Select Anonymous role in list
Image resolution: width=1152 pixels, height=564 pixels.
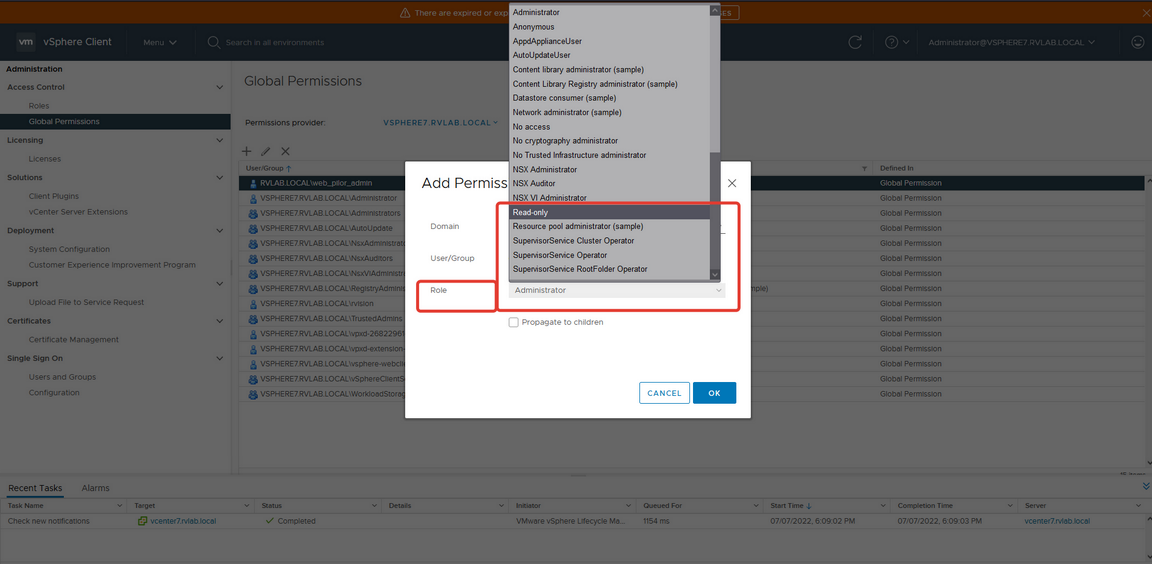coord(609,26)
